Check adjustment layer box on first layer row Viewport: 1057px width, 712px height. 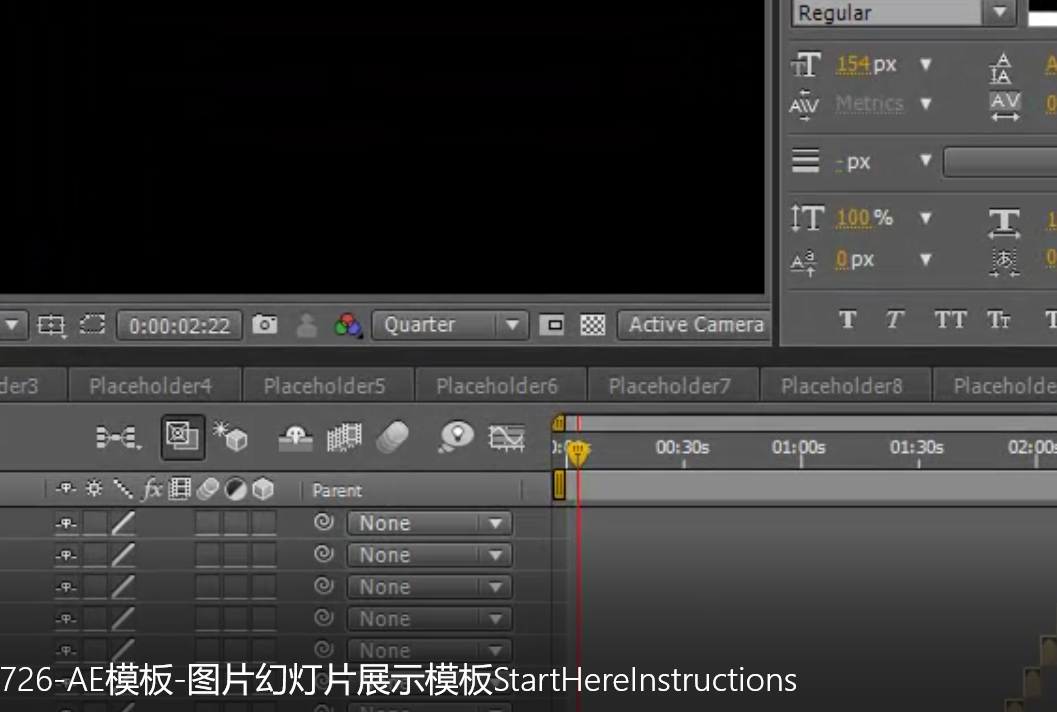click(x=235, y=523)
